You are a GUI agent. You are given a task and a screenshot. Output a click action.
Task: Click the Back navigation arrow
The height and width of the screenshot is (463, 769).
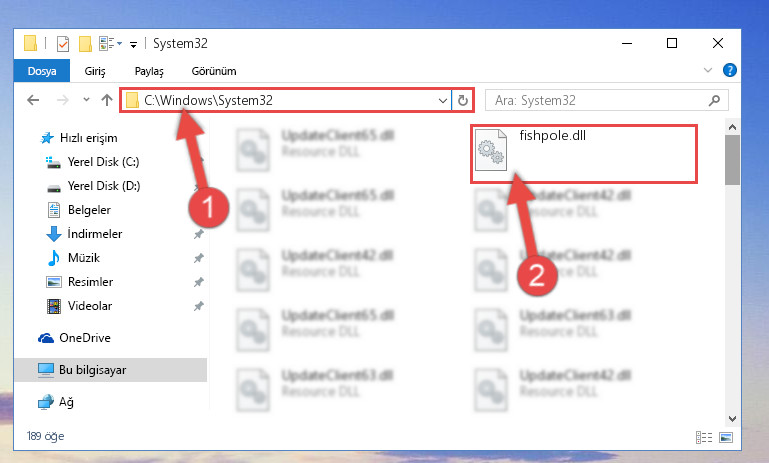33,101
